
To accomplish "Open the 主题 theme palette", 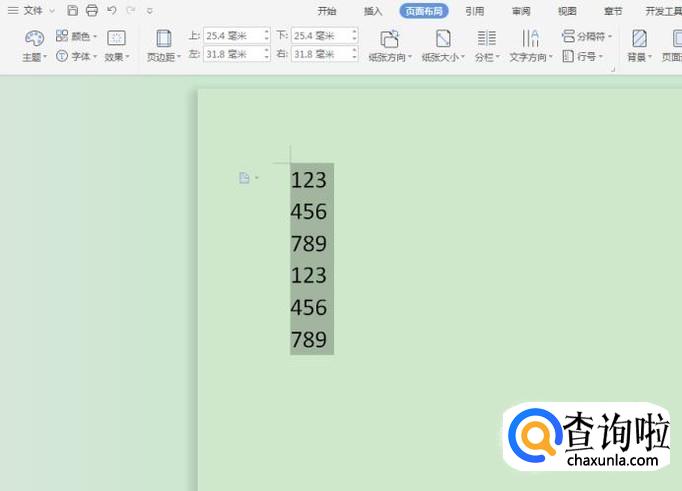I will tap(34, 46).
